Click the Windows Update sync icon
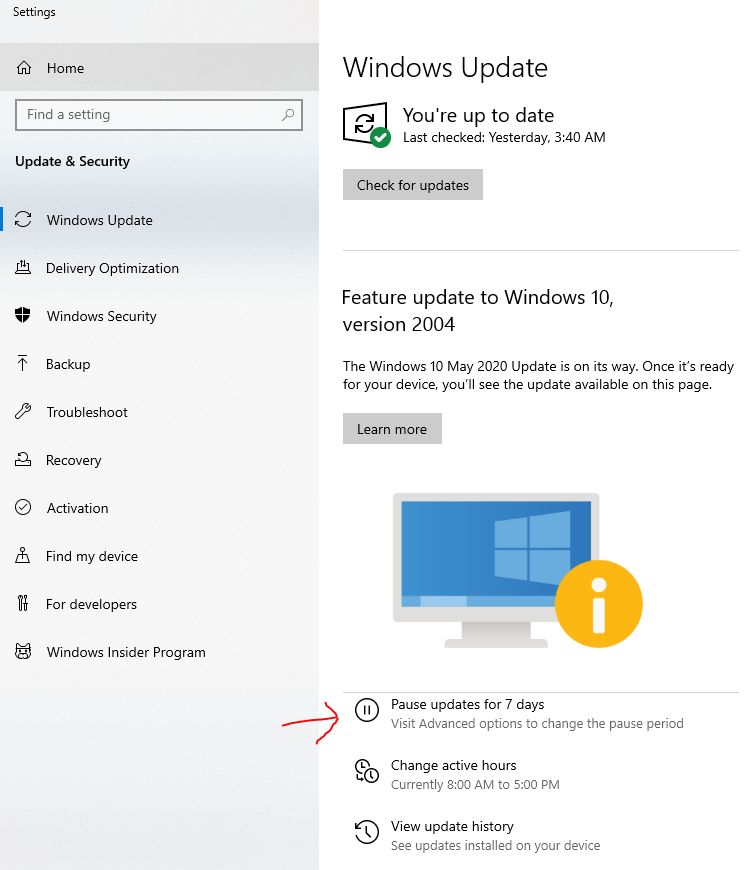 pos(24,220)
